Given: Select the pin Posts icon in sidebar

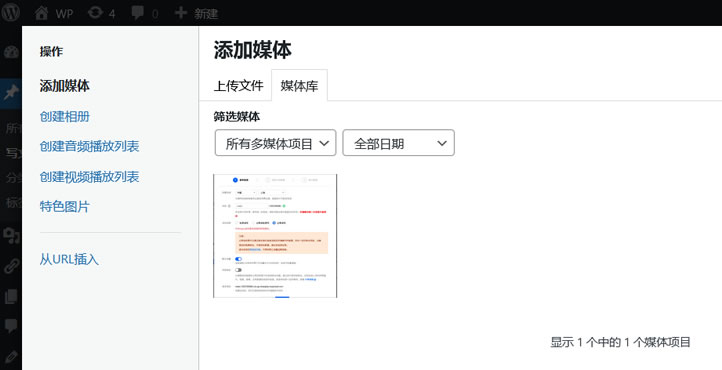Looking at the screenshot, I should [x=11, y=93].
